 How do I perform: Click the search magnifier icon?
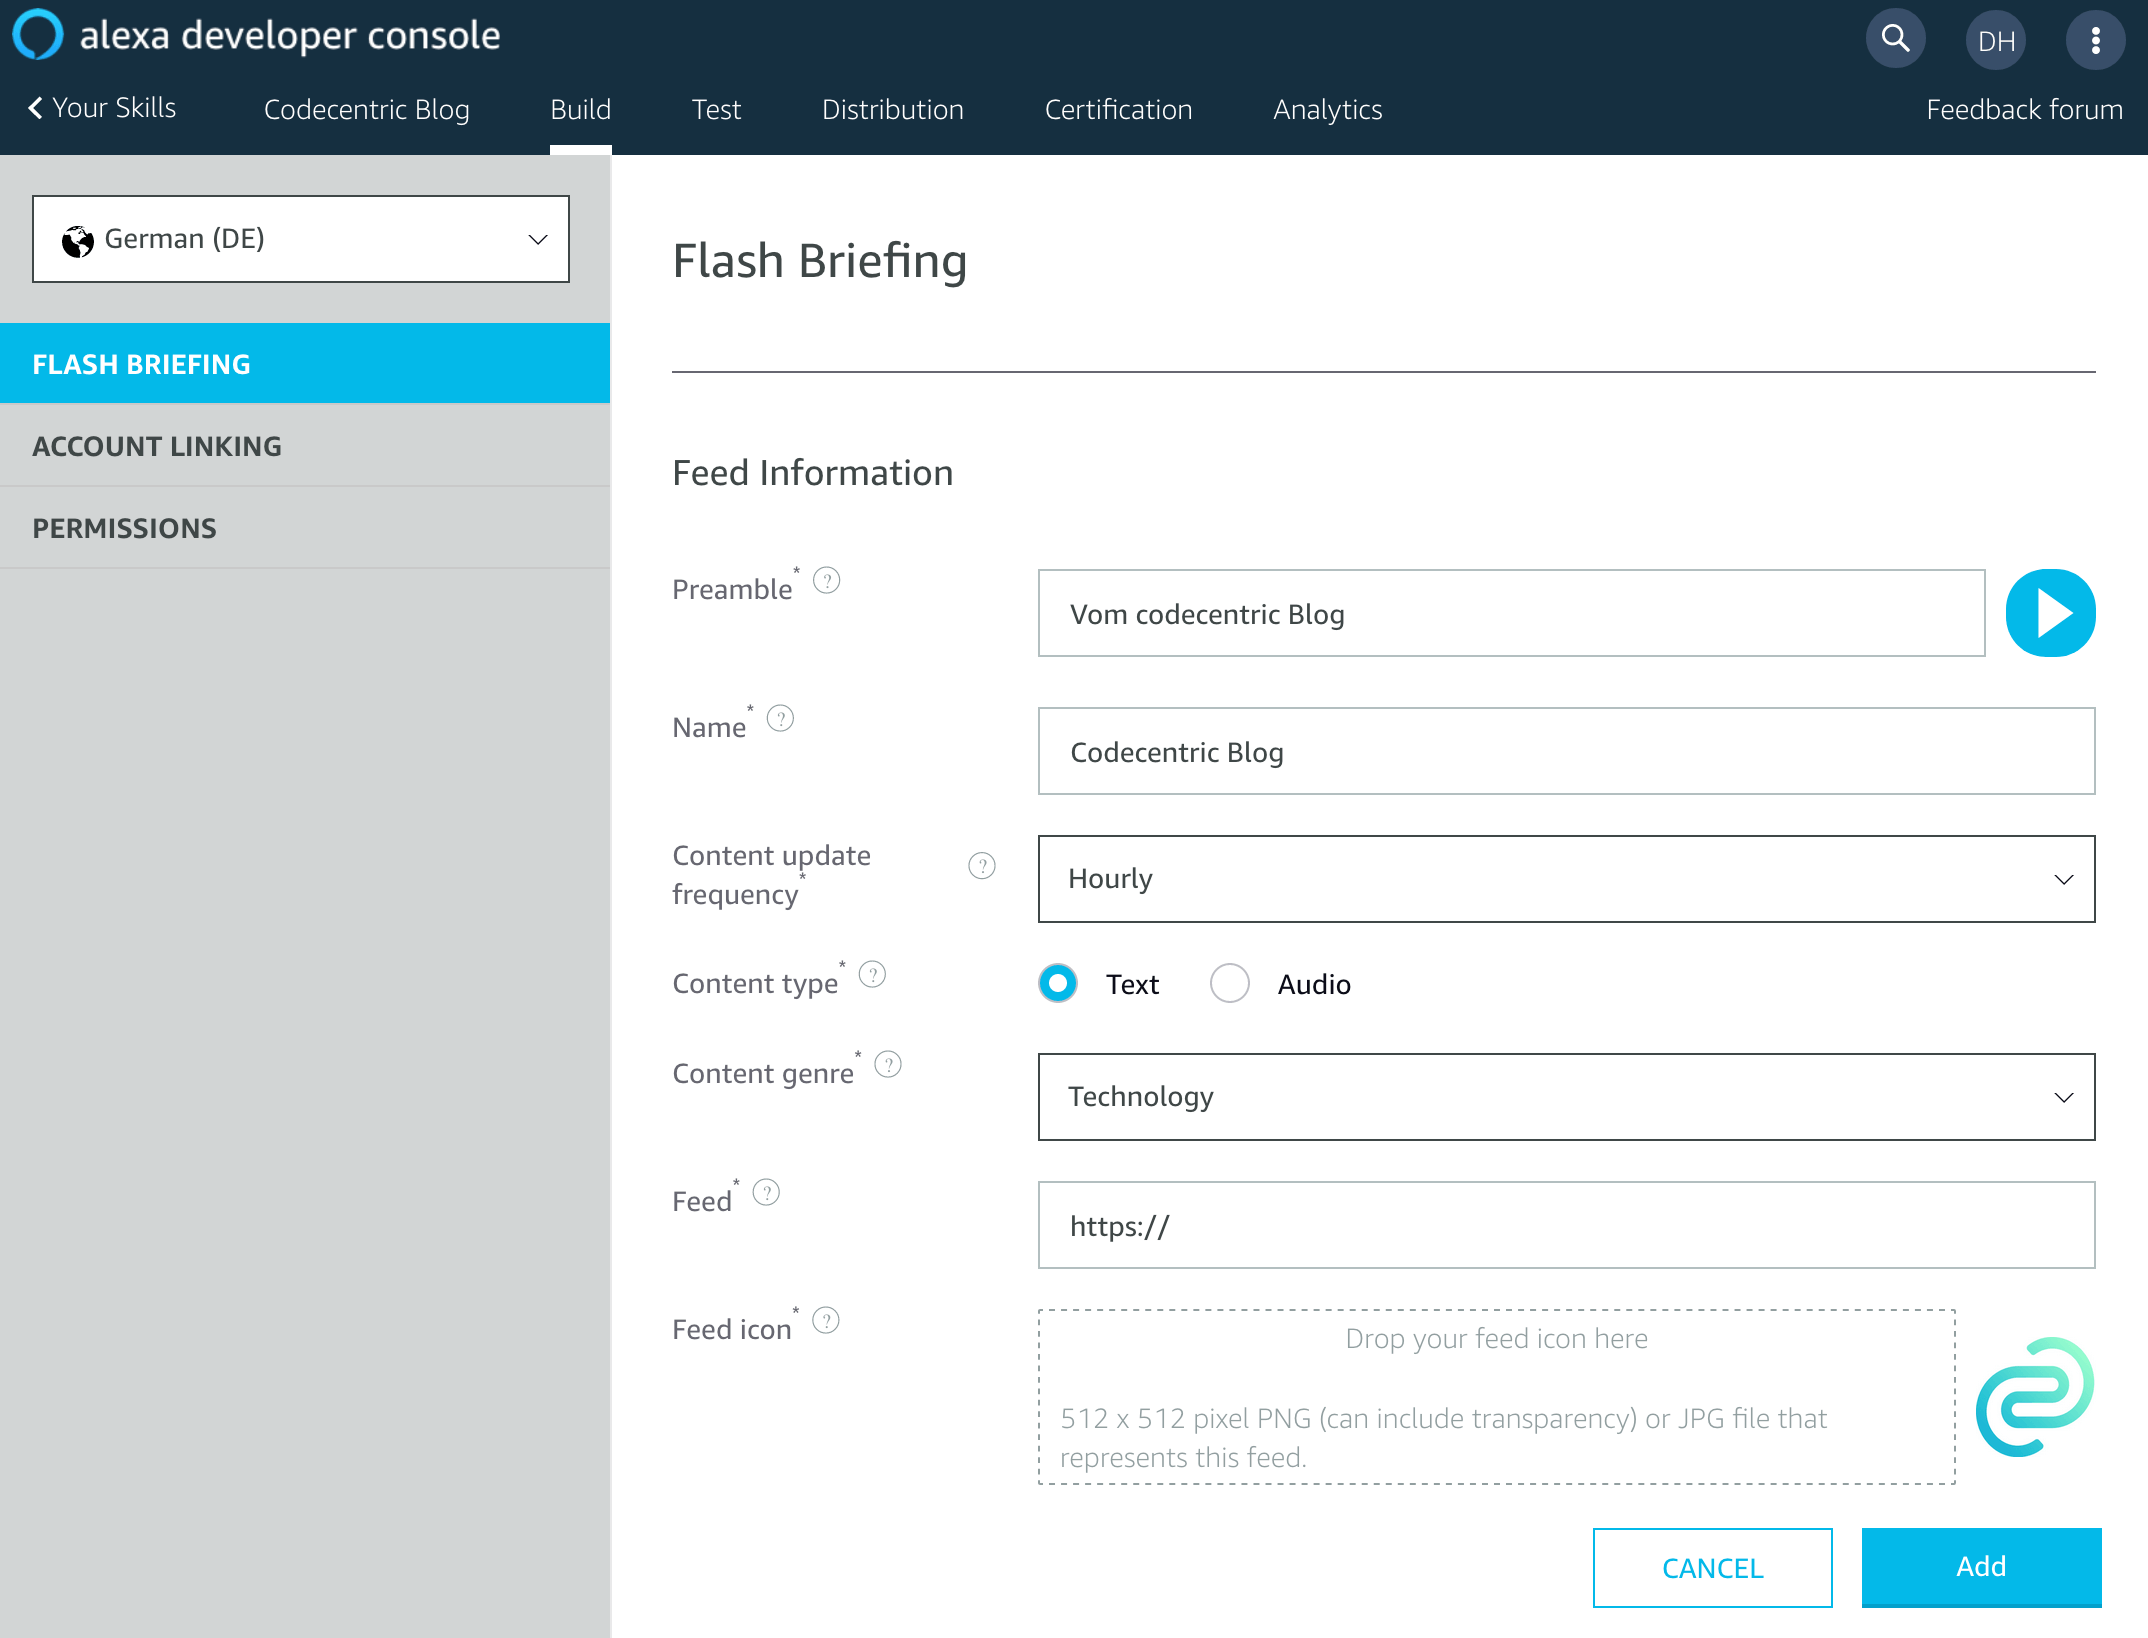point(1895,40)
